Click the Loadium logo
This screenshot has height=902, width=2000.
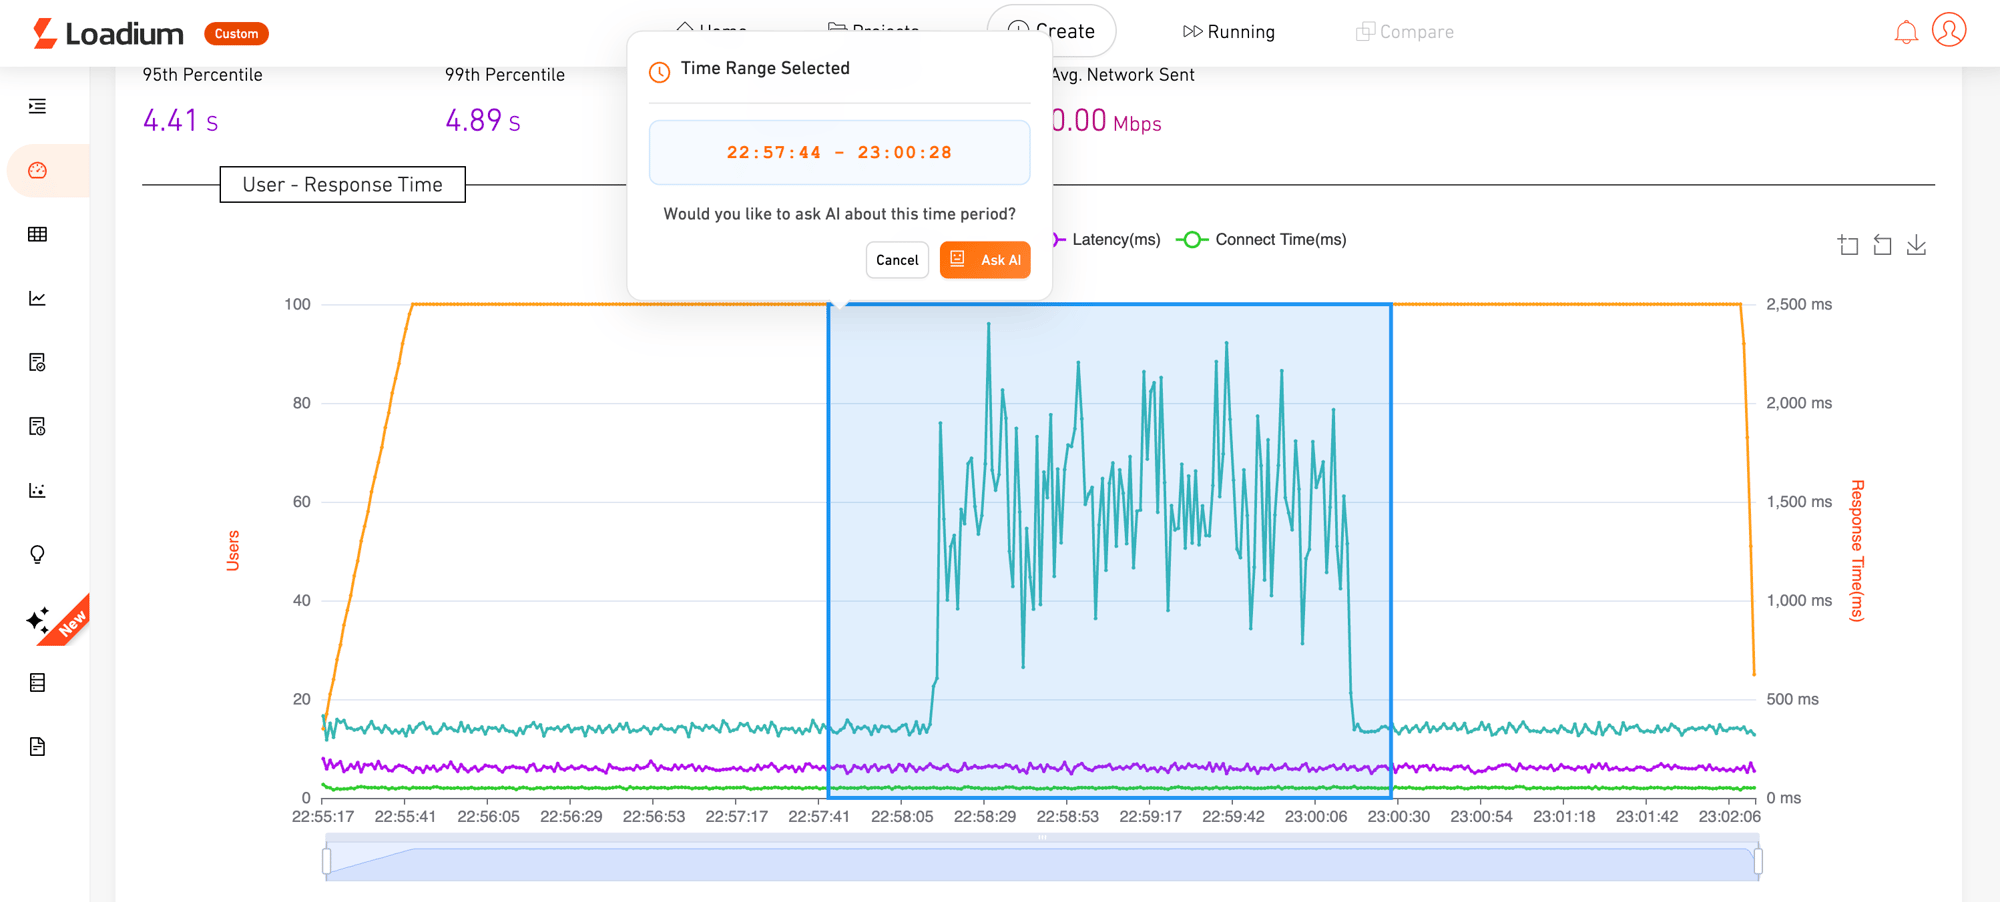[x=108, y=33]
